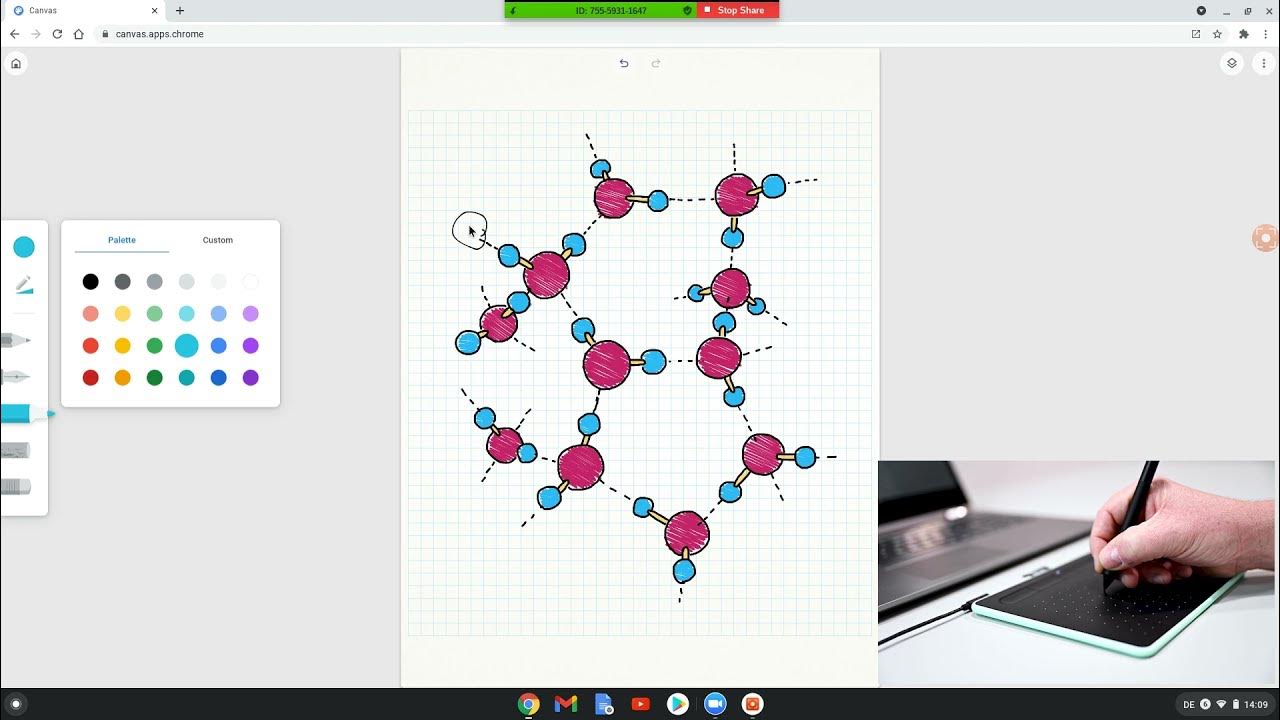Screen dimensions: 1280x720
Task: Pick the orange swatch
Action: coord(123,378)
